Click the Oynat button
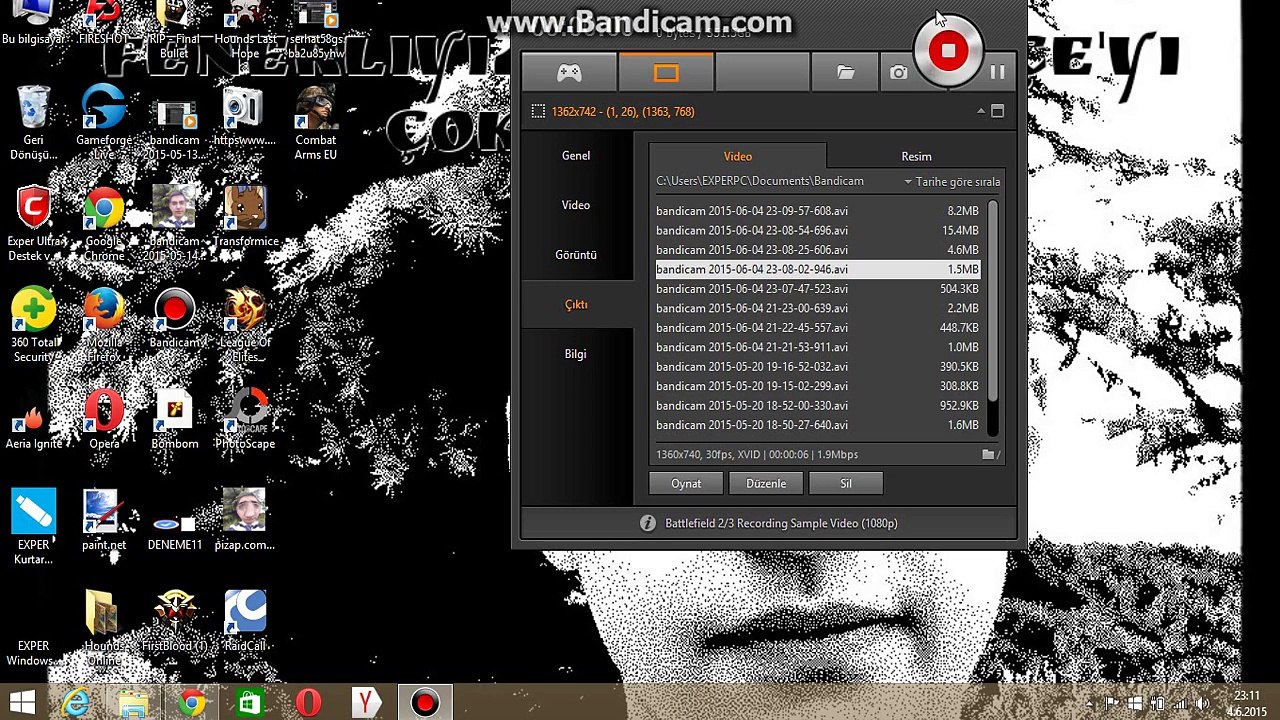Viewport: 1280px width, 720px height. (686, 484)
